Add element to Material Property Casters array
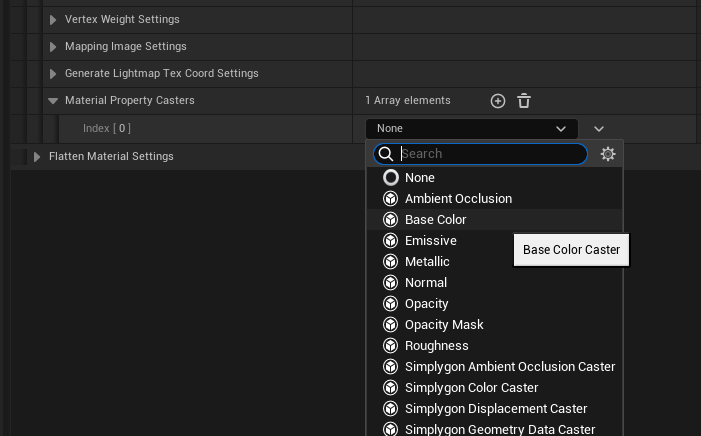The height and width of the screenshot is (436, 701). pos(498,101)
